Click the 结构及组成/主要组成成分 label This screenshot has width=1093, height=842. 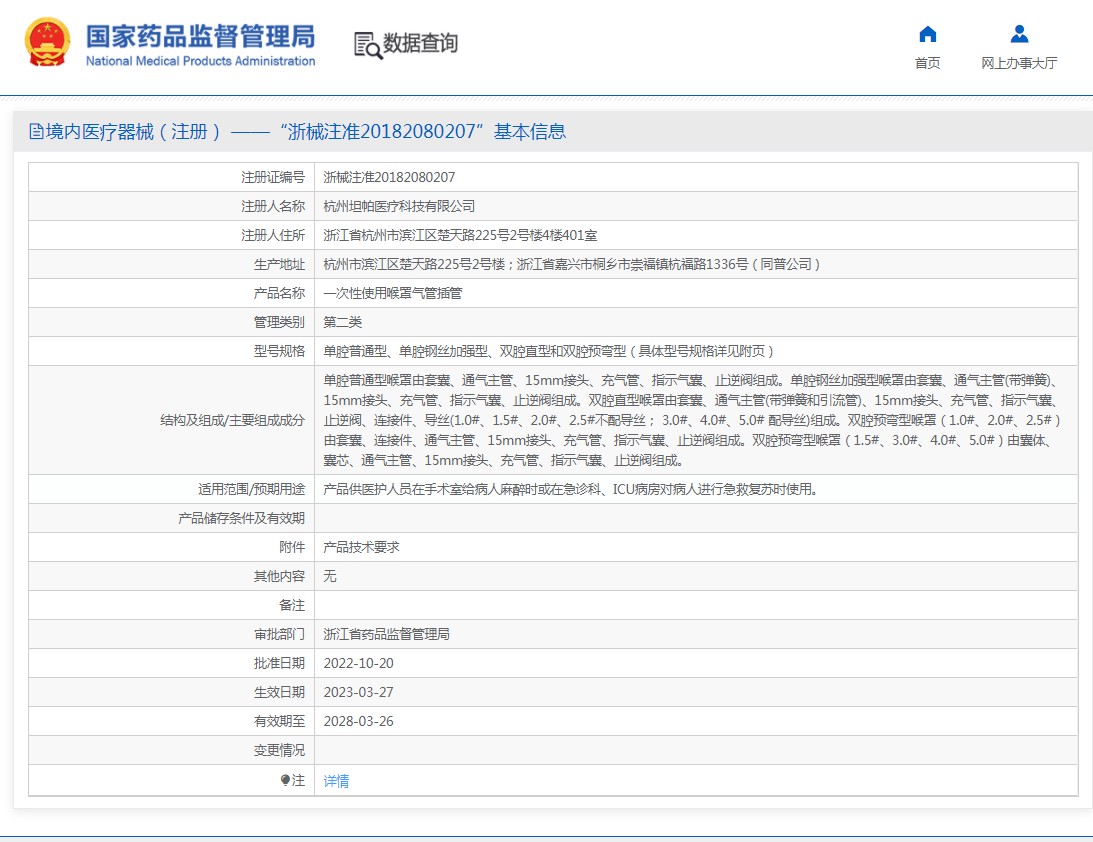(233, 420)
